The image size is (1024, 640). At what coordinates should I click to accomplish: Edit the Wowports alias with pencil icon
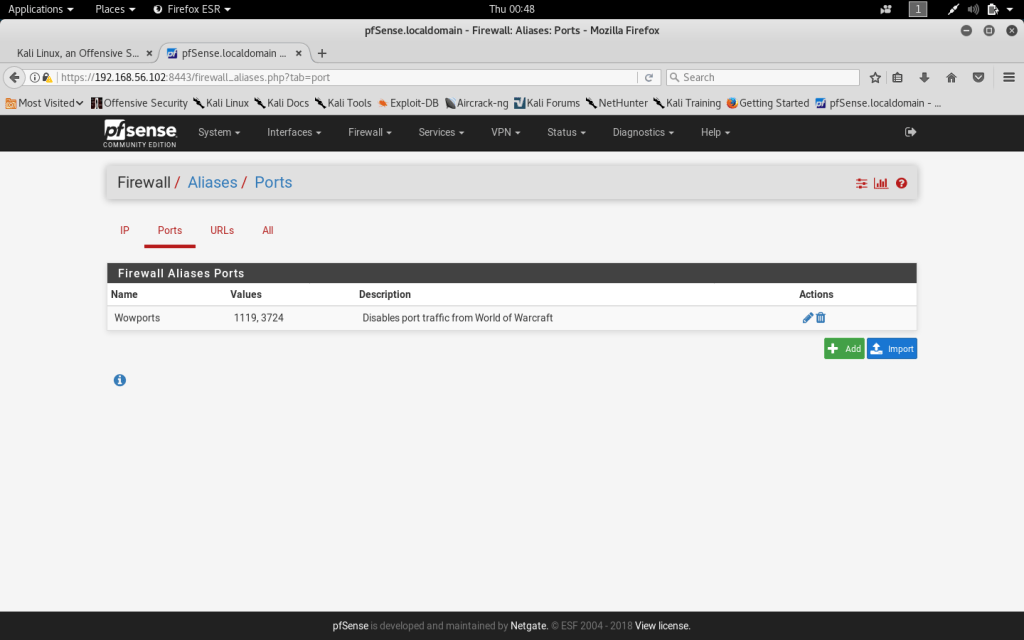point(807,318)
